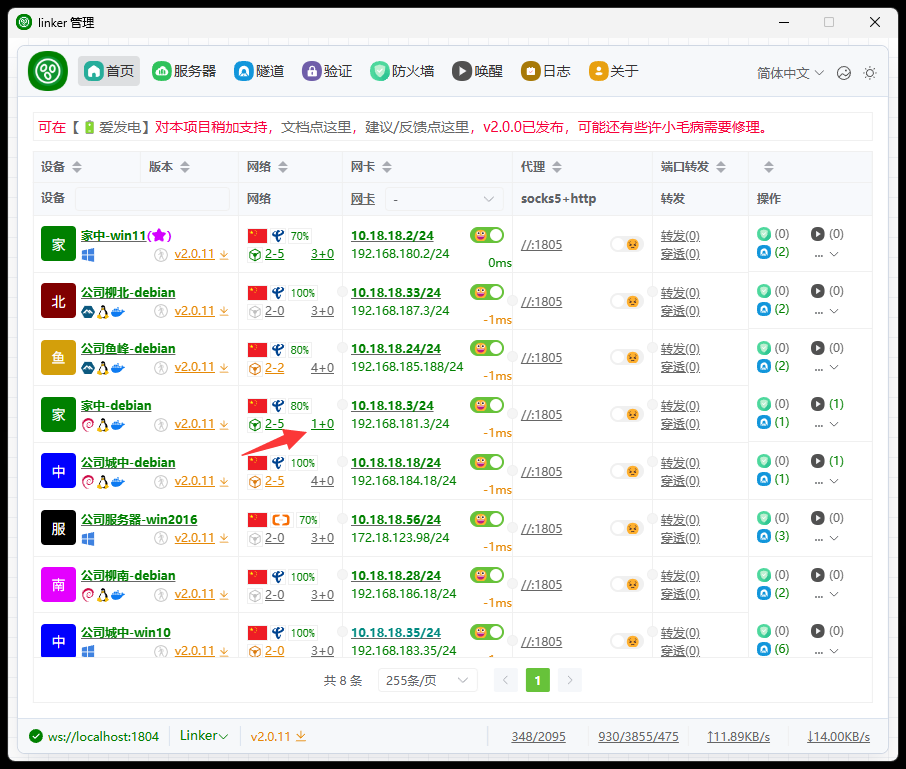Open the Linker group dropdown in status bar
The width and height of the screenshot is (906, 769).
pos(203,735)
